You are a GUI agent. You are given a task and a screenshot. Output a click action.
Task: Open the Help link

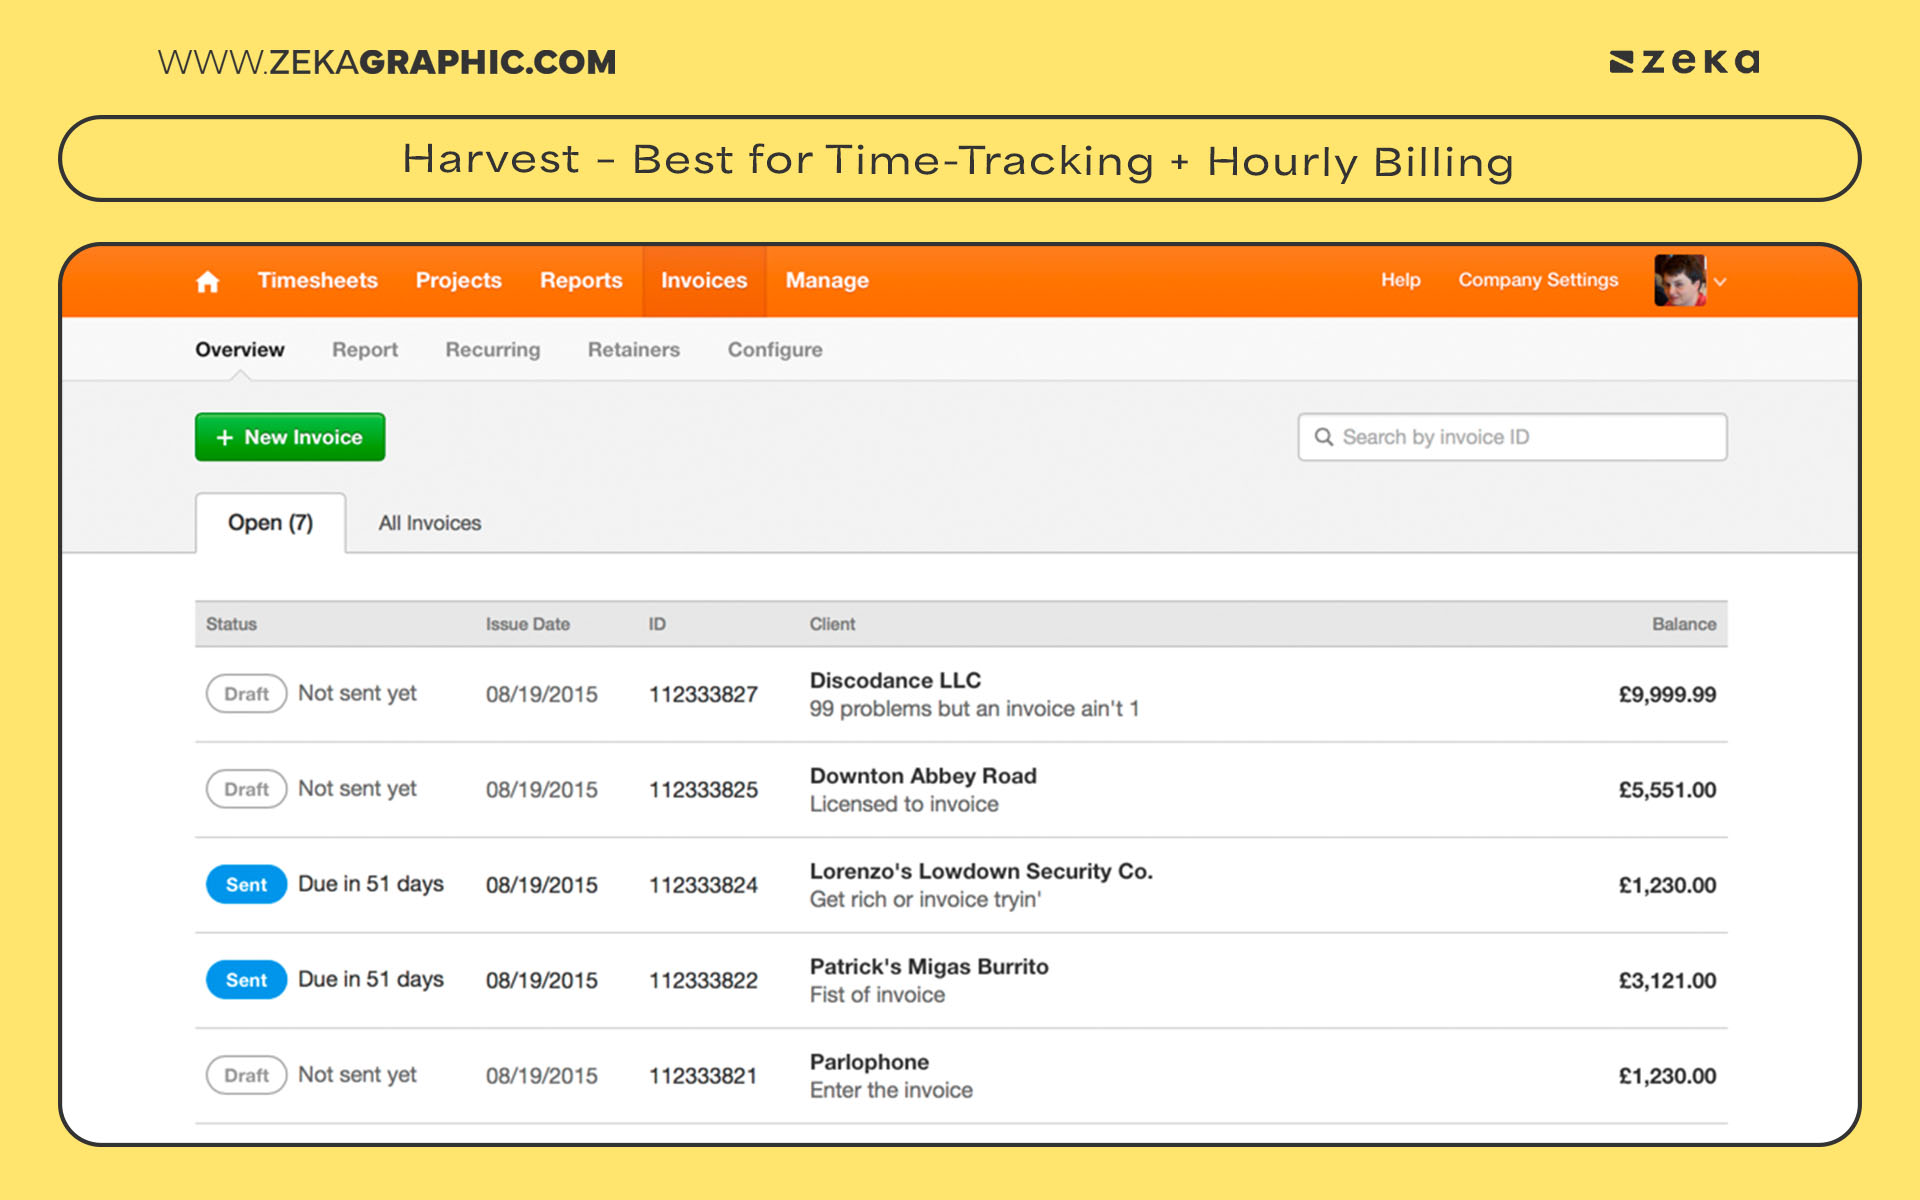[x=1400, y=281]
